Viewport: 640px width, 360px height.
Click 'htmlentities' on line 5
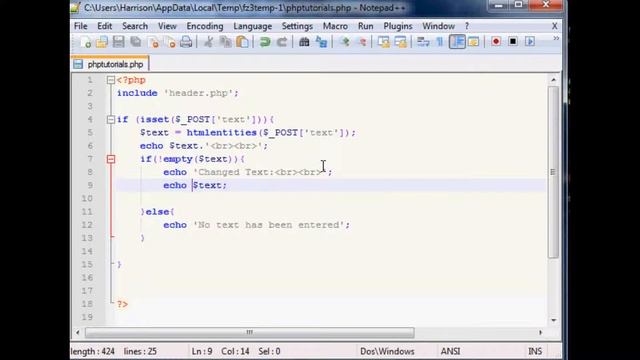[222, 133]
